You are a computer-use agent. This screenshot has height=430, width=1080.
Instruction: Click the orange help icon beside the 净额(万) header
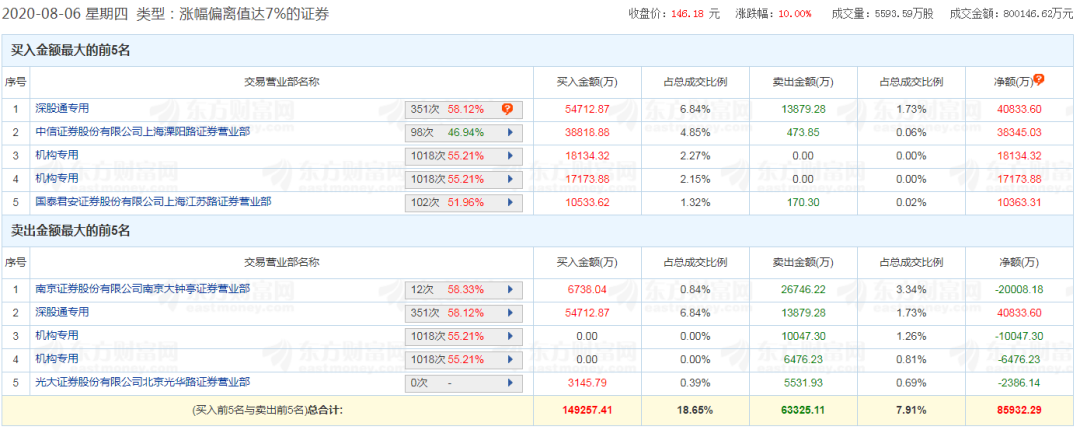pos(1039,79)
